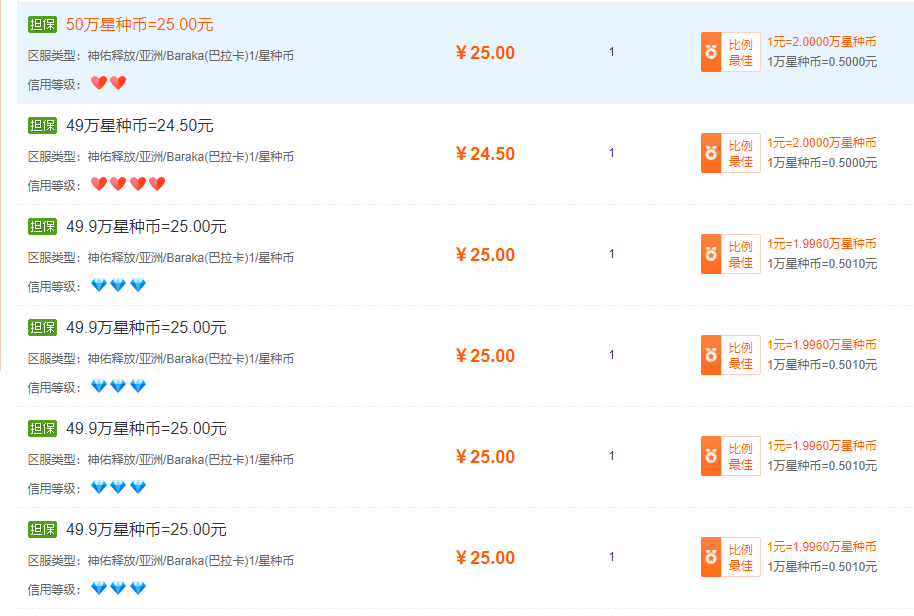Open the 50万星种币=25.00元 listing title
The width and height of the screenshot is (914, 616).
pos(139,24)
